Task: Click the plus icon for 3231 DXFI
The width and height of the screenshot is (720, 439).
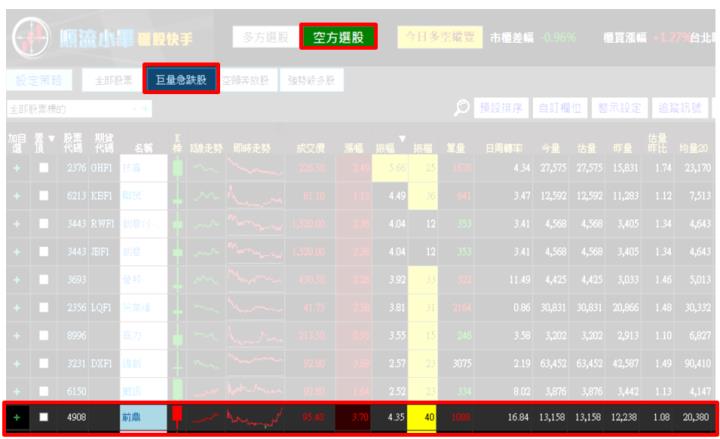Action: [17, 364]
